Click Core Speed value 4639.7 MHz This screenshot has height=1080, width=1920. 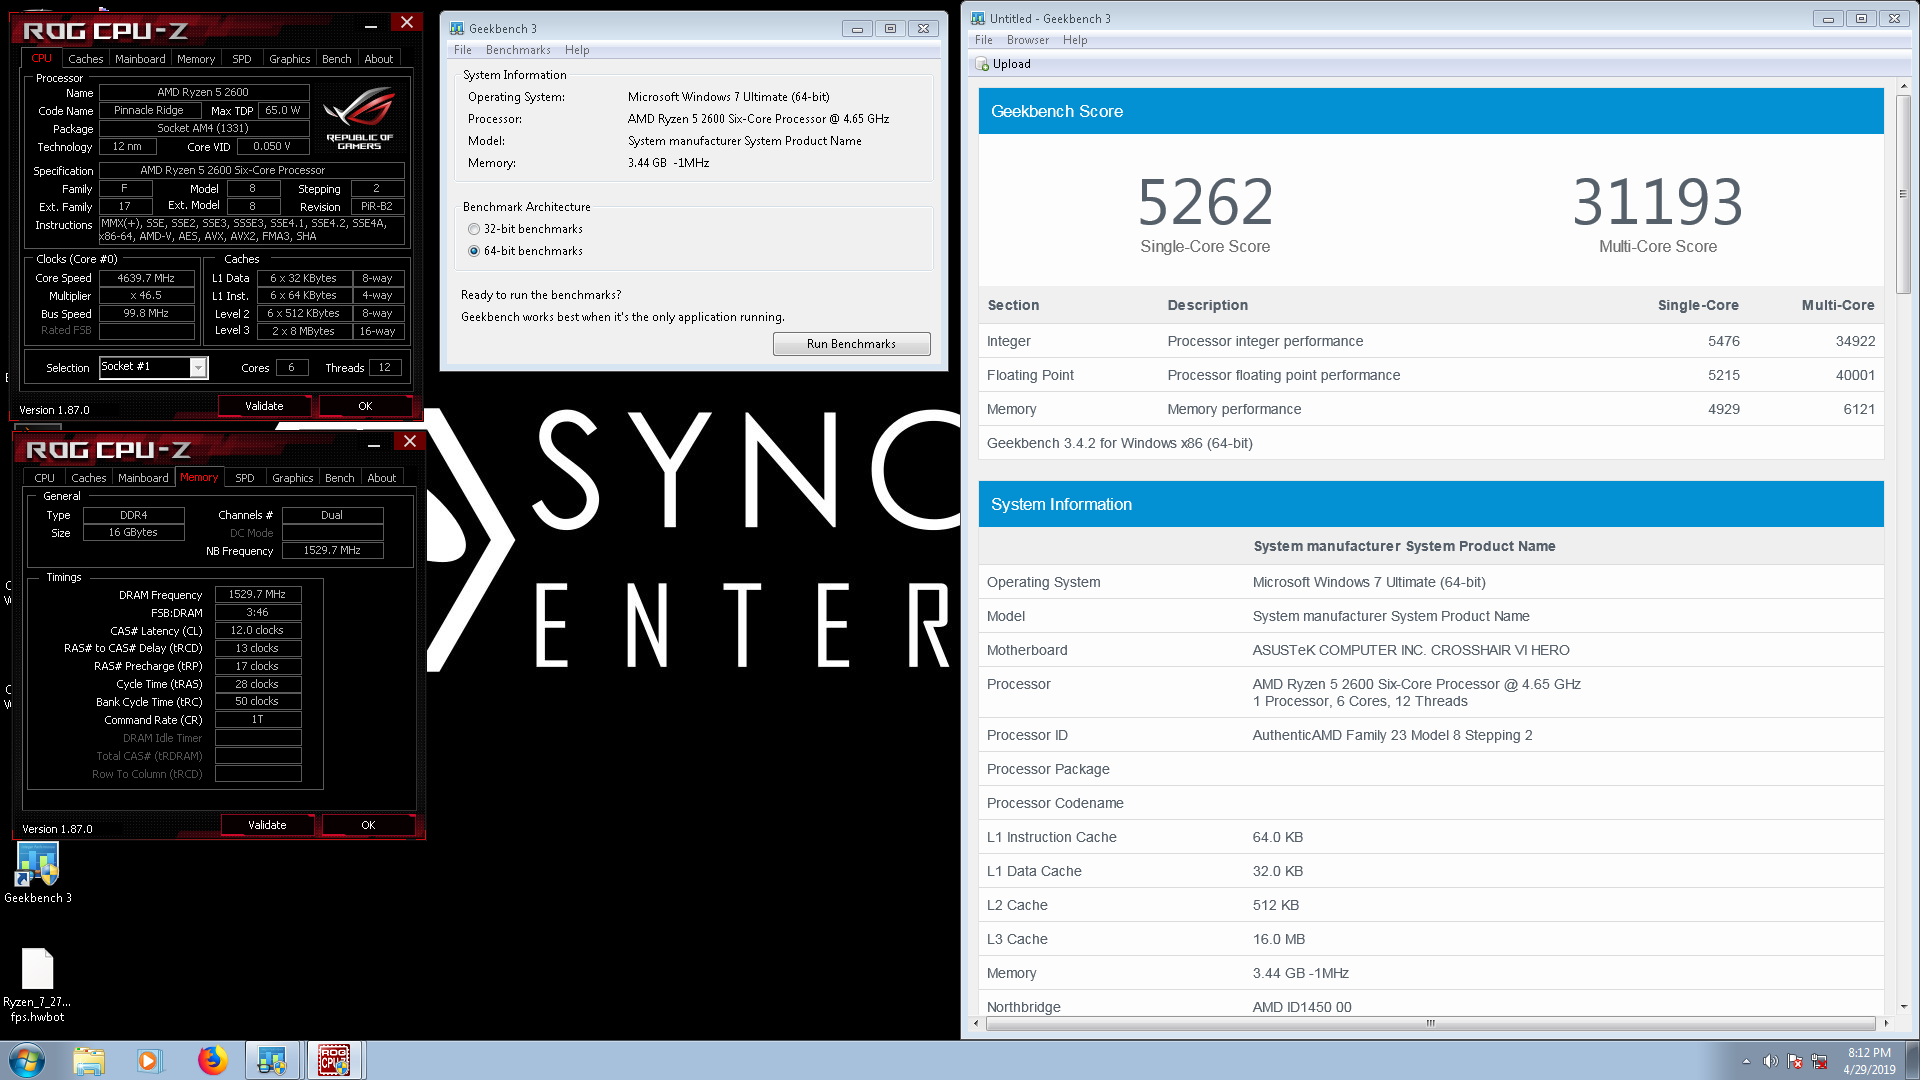(x=146, y=278)
